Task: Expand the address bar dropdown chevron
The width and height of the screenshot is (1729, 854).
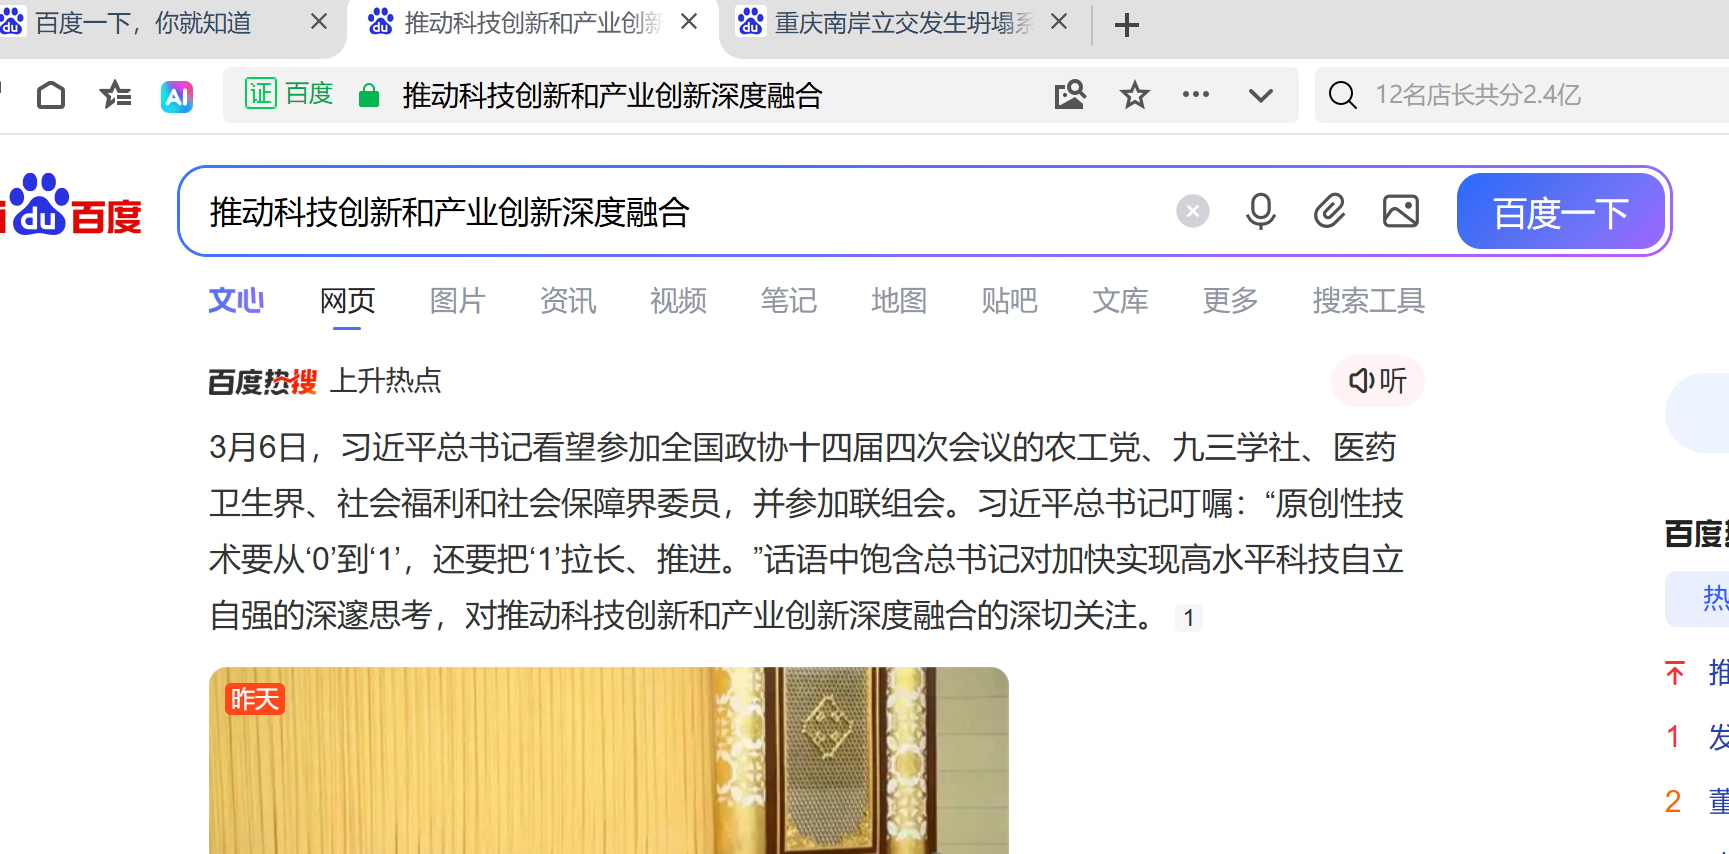Action: point(1261,96)
